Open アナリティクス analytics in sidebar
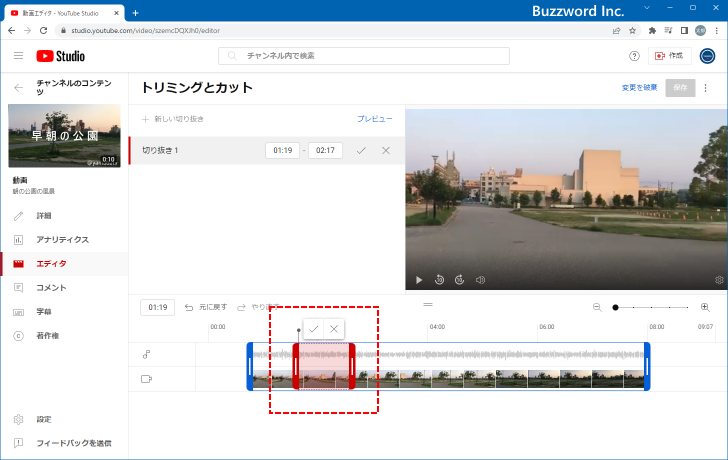 65,240
